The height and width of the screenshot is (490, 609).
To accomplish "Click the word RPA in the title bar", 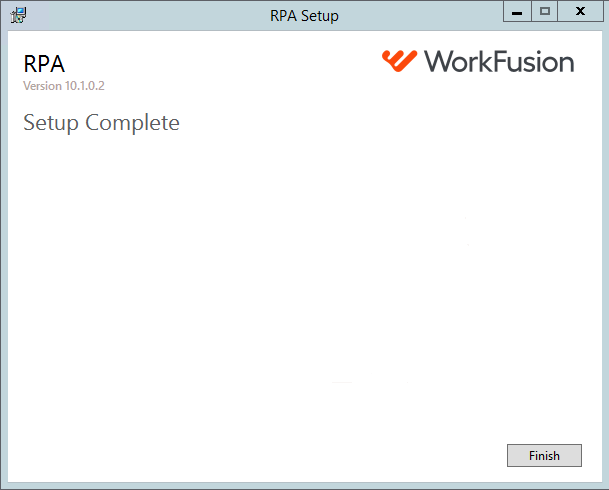I will pyautogui.click(x=284, y=16).
